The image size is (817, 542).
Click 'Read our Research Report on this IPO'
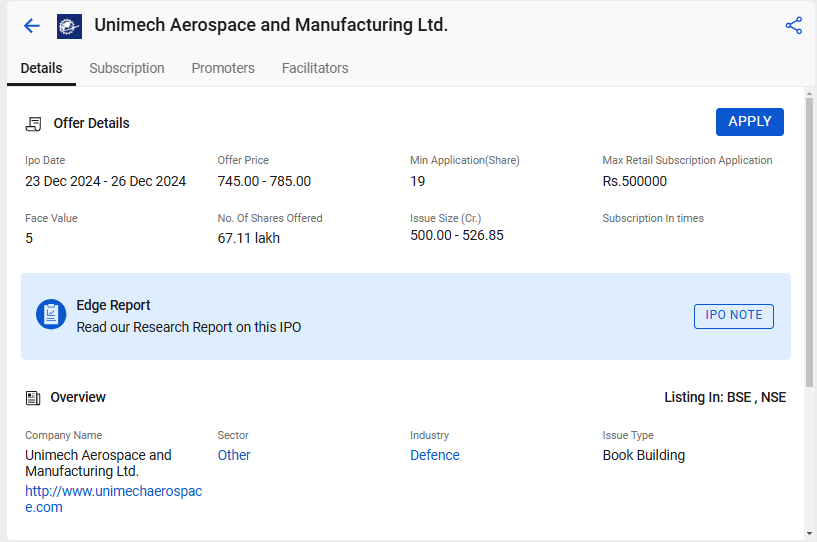pyautogui.click(x=189, y=327)
